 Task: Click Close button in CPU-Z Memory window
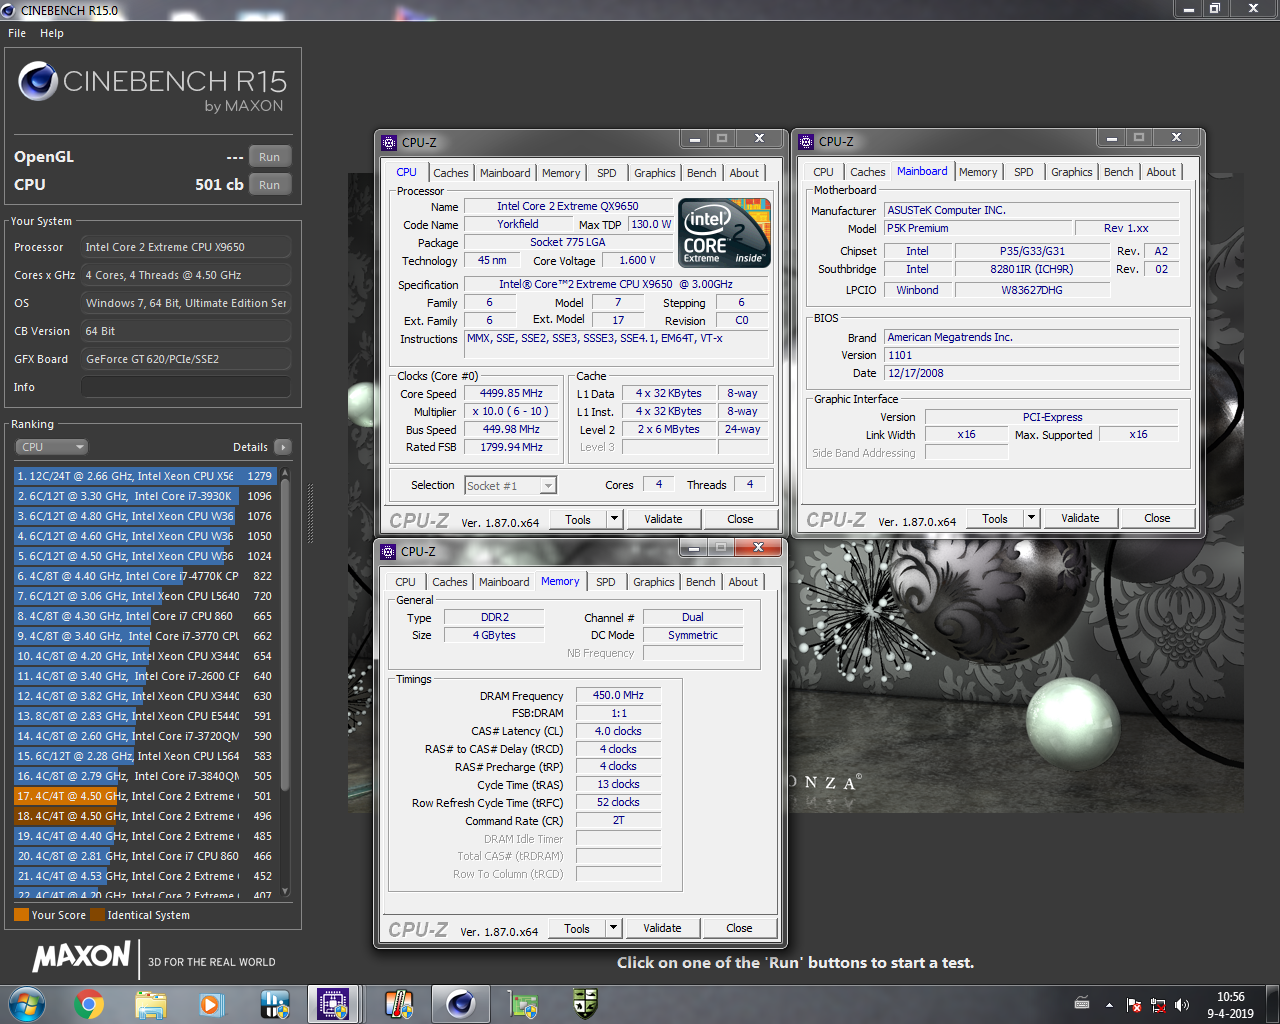pos(739,928)
